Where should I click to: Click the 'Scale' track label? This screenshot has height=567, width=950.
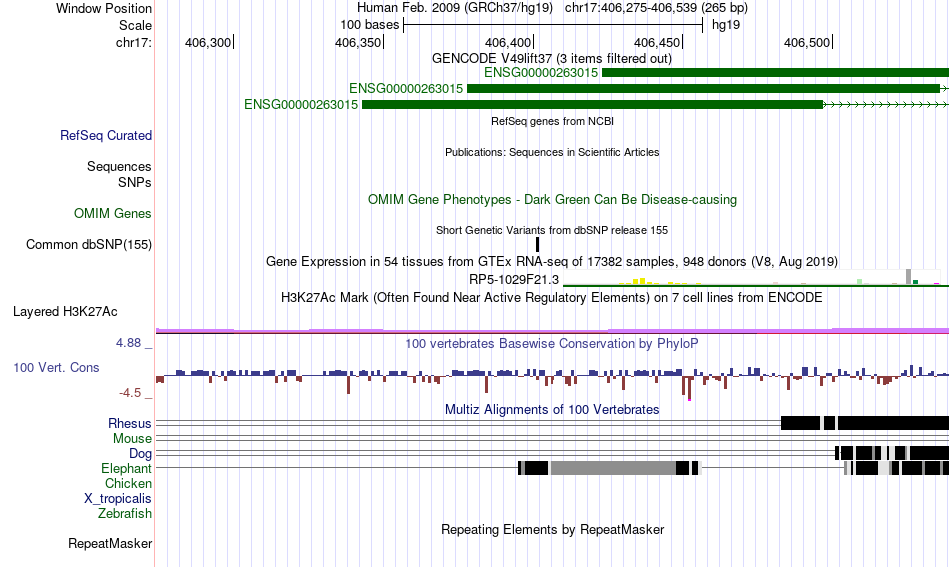click(135, 25)
